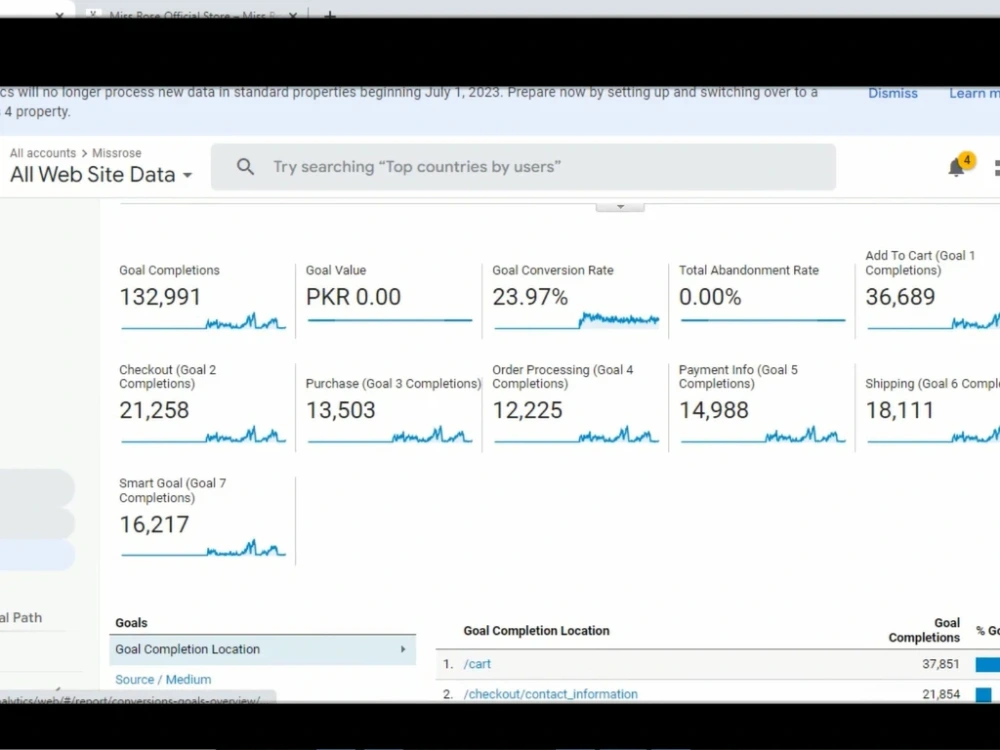Screen dimensions: 1000x750
Task: Open Learn more link in banner
Action: point(974,93)
